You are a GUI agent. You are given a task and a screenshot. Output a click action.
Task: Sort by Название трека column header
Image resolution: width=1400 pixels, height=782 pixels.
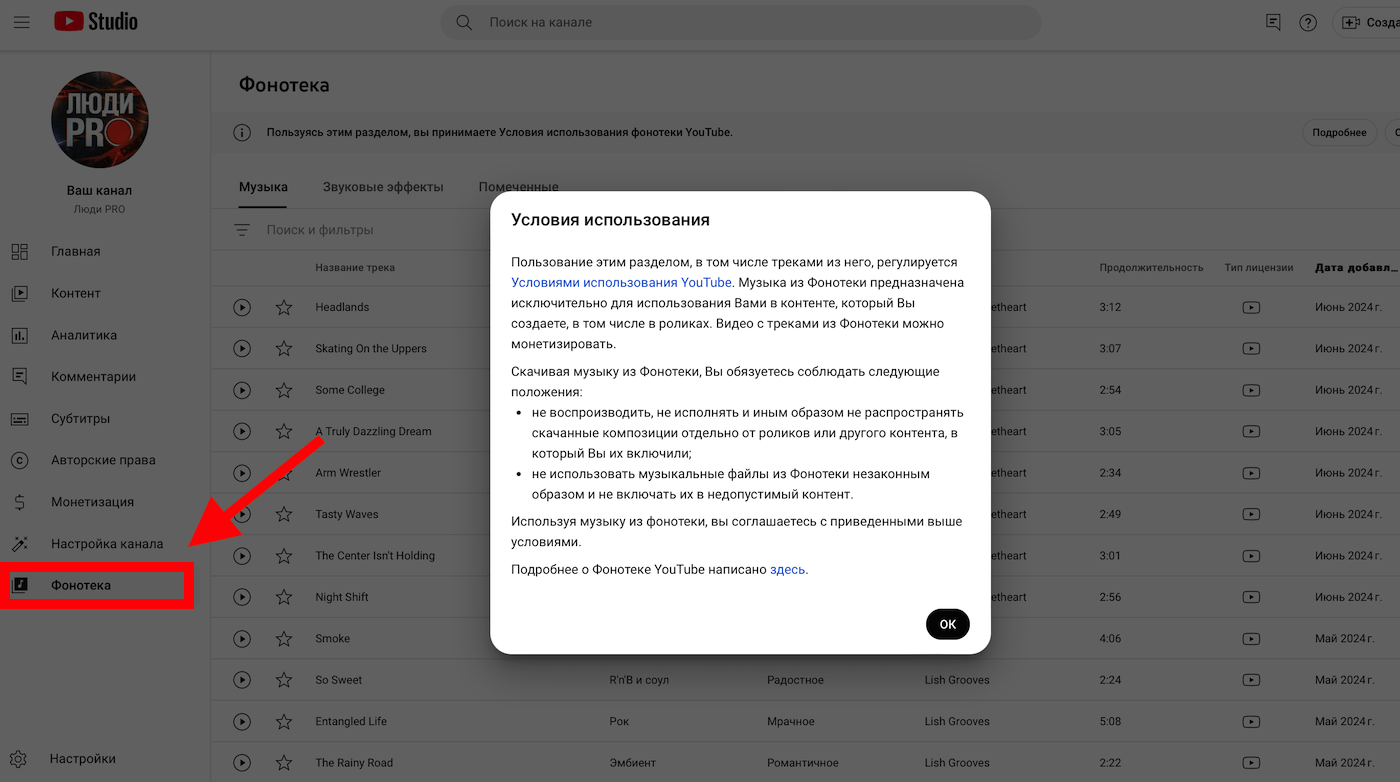(x=355, y=268)
